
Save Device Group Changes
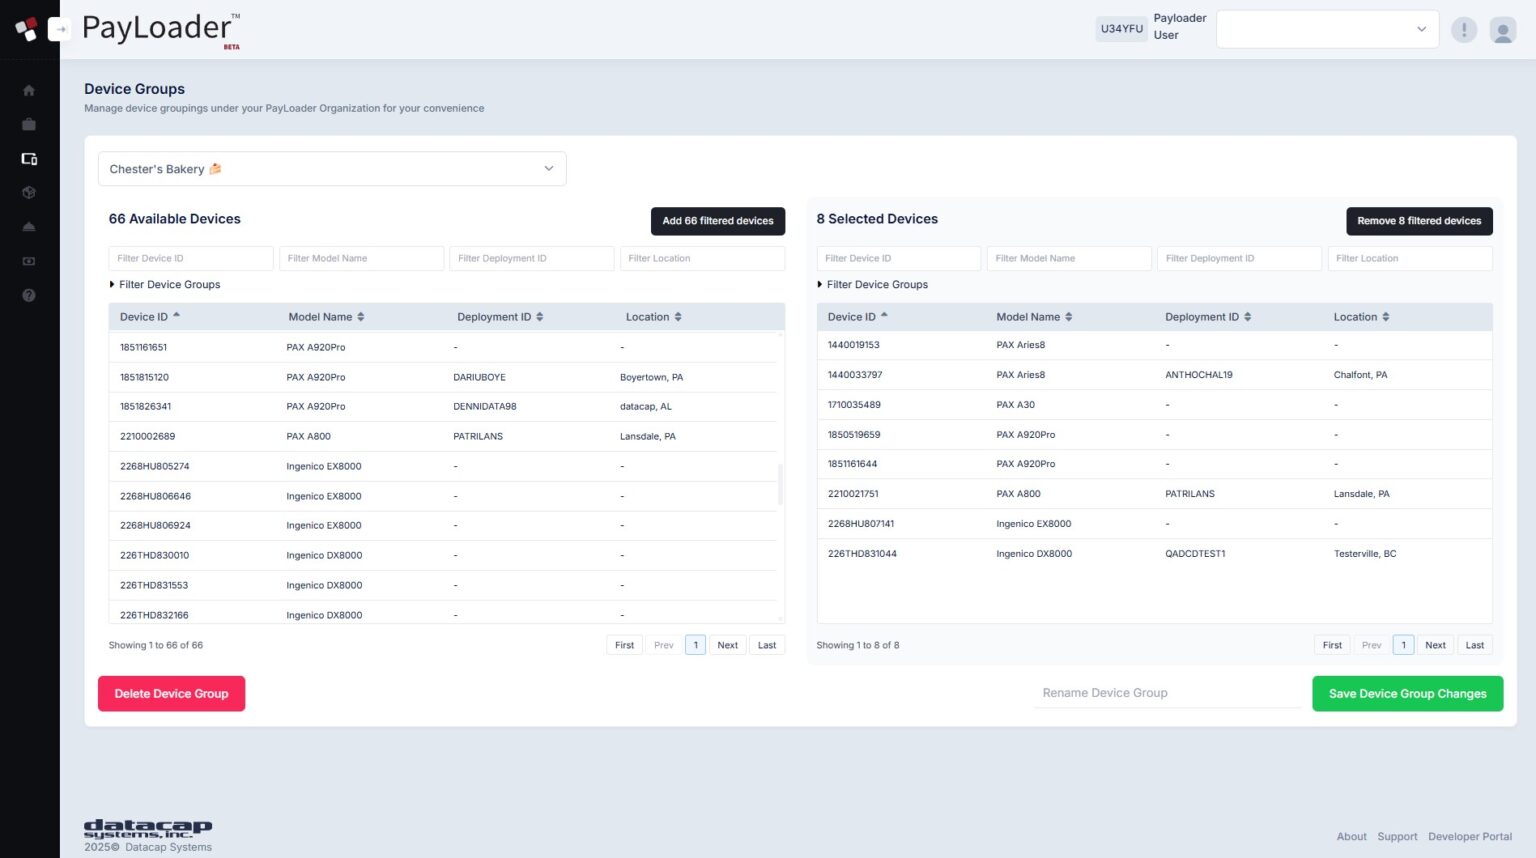pos(1407,694)
